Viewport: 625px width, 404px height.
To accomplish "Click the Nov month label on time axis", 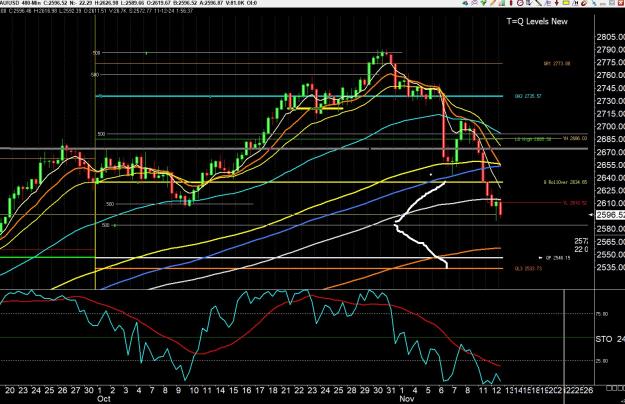I will point(407,398).
